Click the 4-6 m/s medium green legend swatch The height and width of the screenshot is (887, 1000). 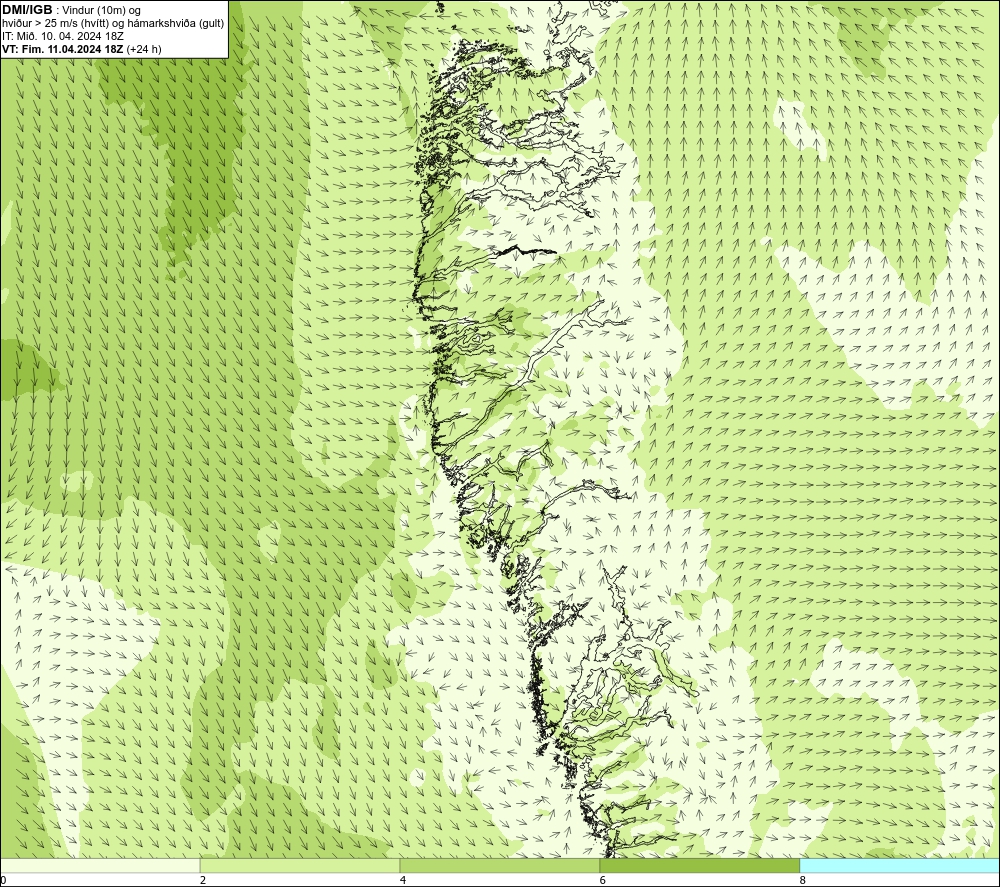pyautogui.click(x=499, y=866)
